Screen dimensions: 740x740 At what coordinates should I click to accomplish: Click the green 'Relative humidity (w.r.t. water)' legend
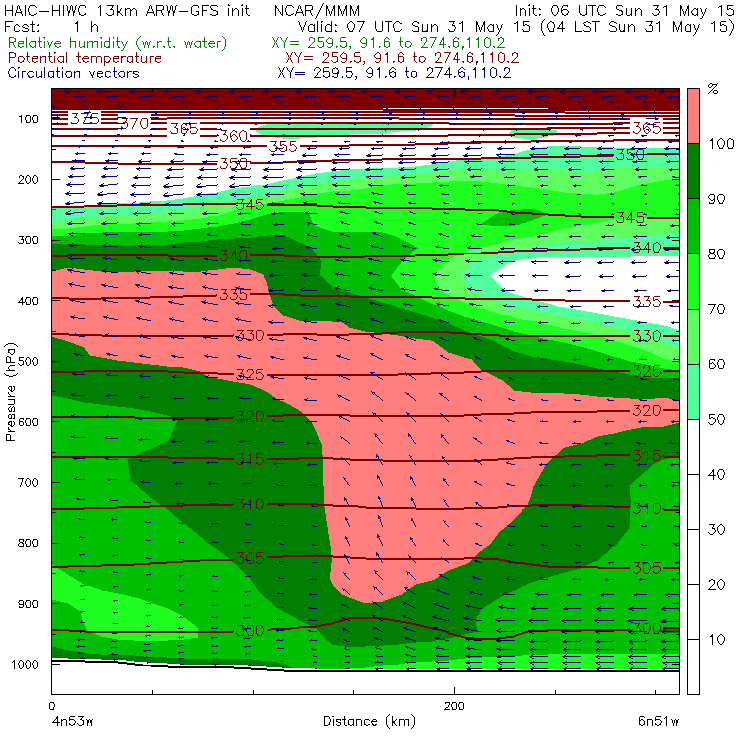pos(118,43)
